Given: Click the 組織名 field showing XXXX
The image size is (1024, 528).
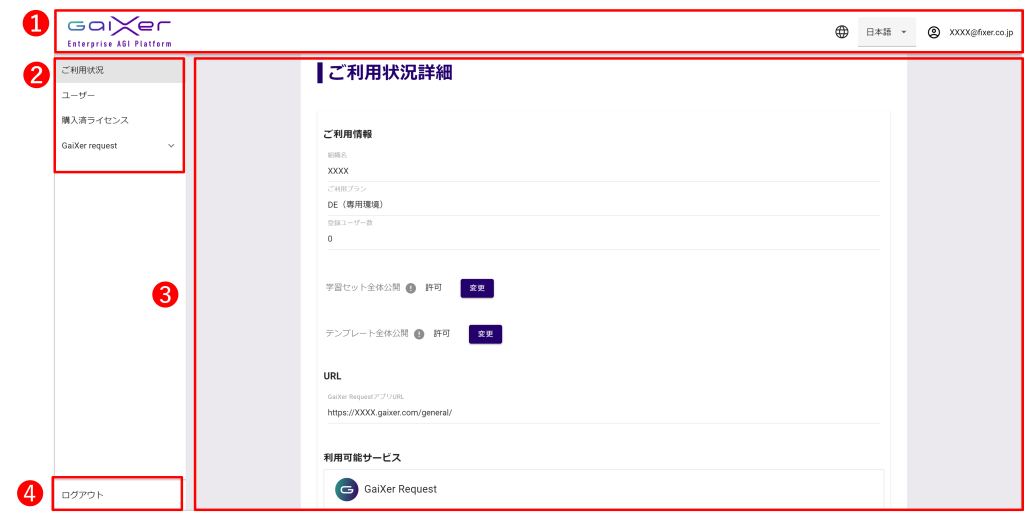Looking at the screenshot, I should [x=600, y=171].
